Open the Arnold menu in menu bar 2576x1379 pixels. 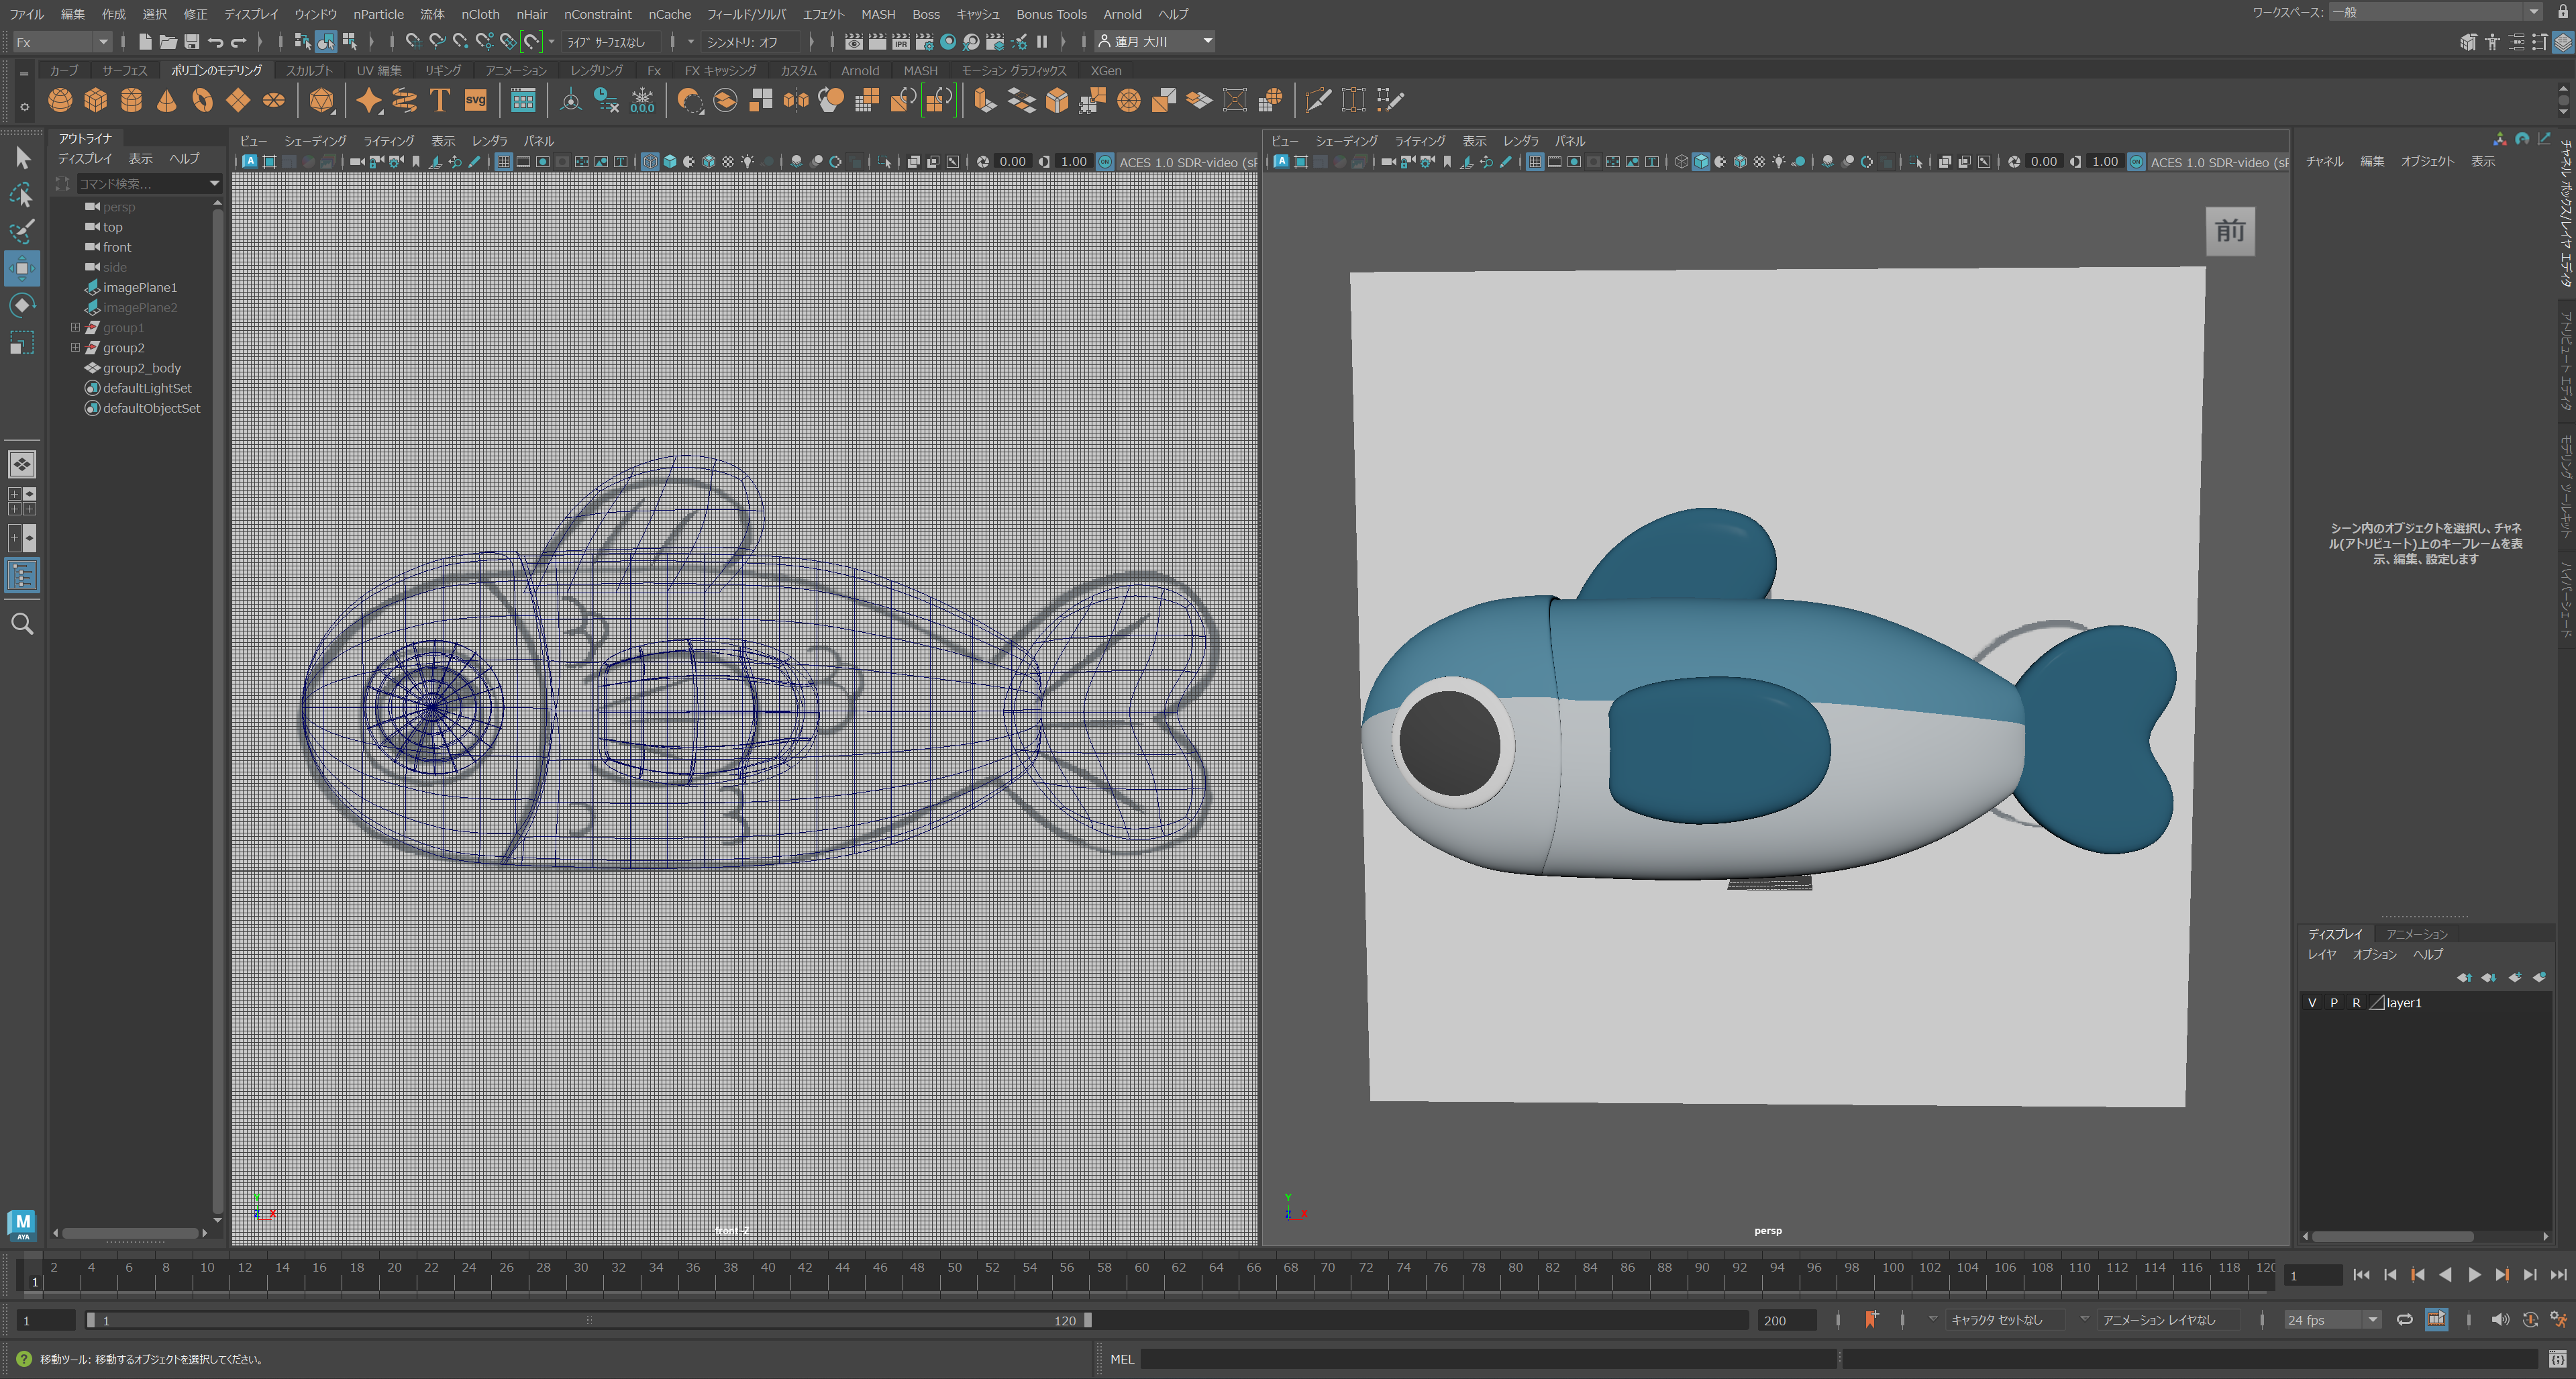(1122, 14)
